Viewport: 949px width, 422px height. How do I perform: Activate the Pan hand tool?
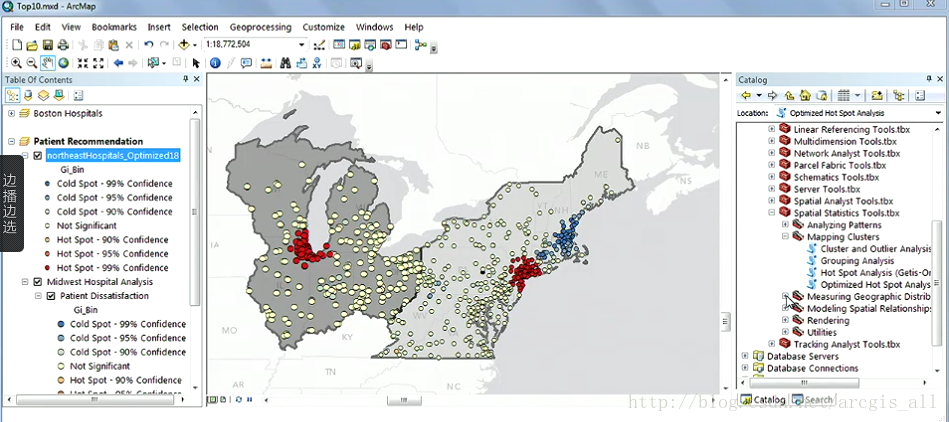coord(48,63)
